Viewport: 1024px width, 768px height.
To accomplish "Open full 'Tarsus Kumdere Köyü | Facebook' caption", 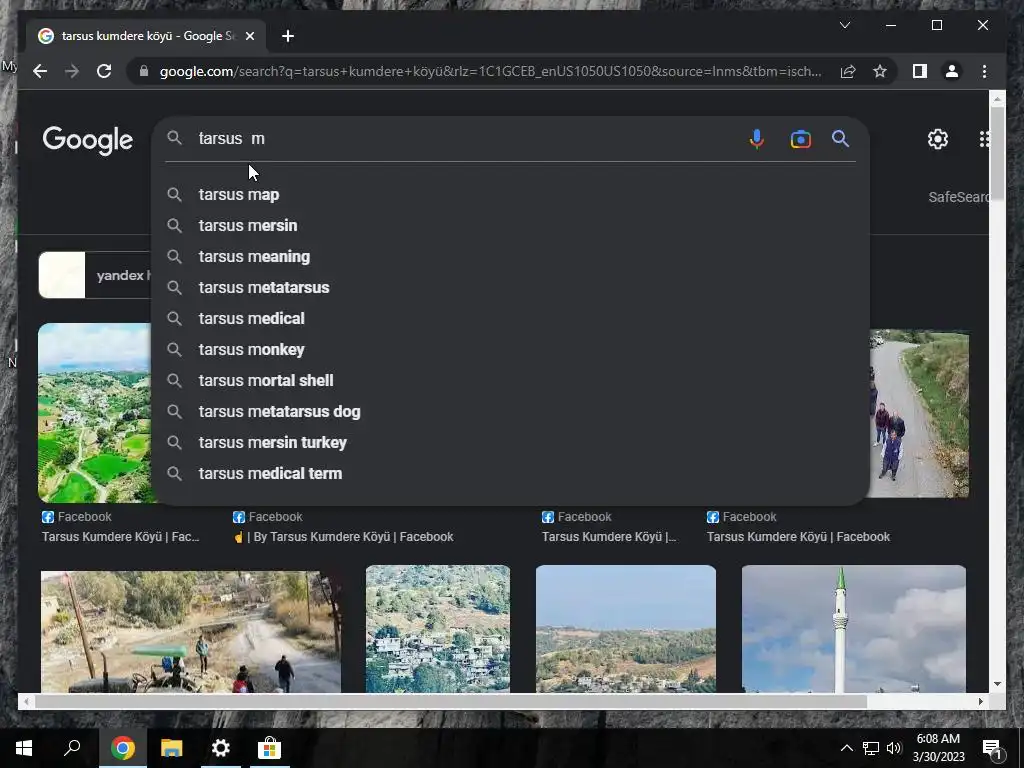I will tap(798, 537).
